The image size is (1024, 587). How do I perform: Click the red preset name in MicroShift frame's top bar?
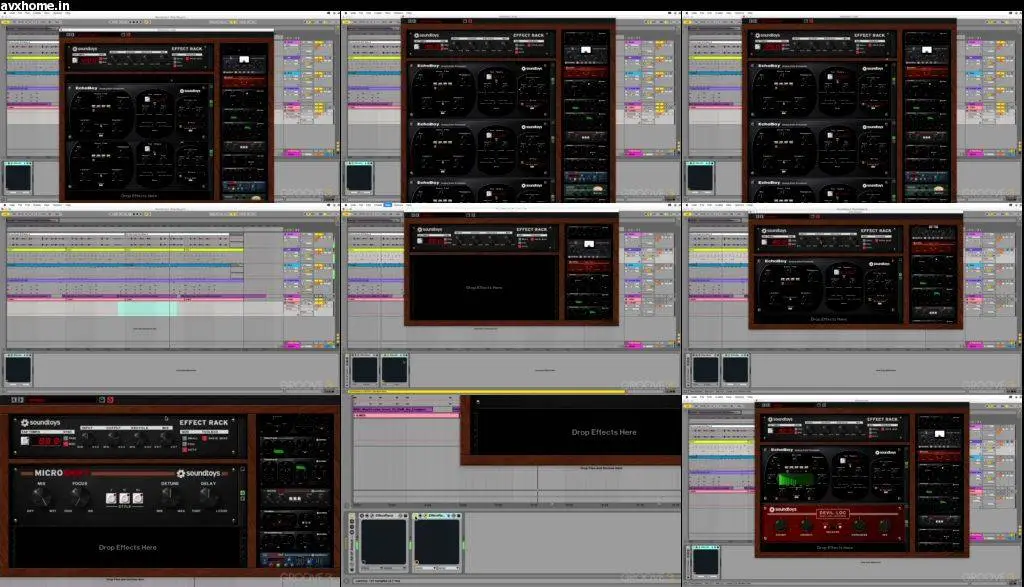tap(37, 400)
